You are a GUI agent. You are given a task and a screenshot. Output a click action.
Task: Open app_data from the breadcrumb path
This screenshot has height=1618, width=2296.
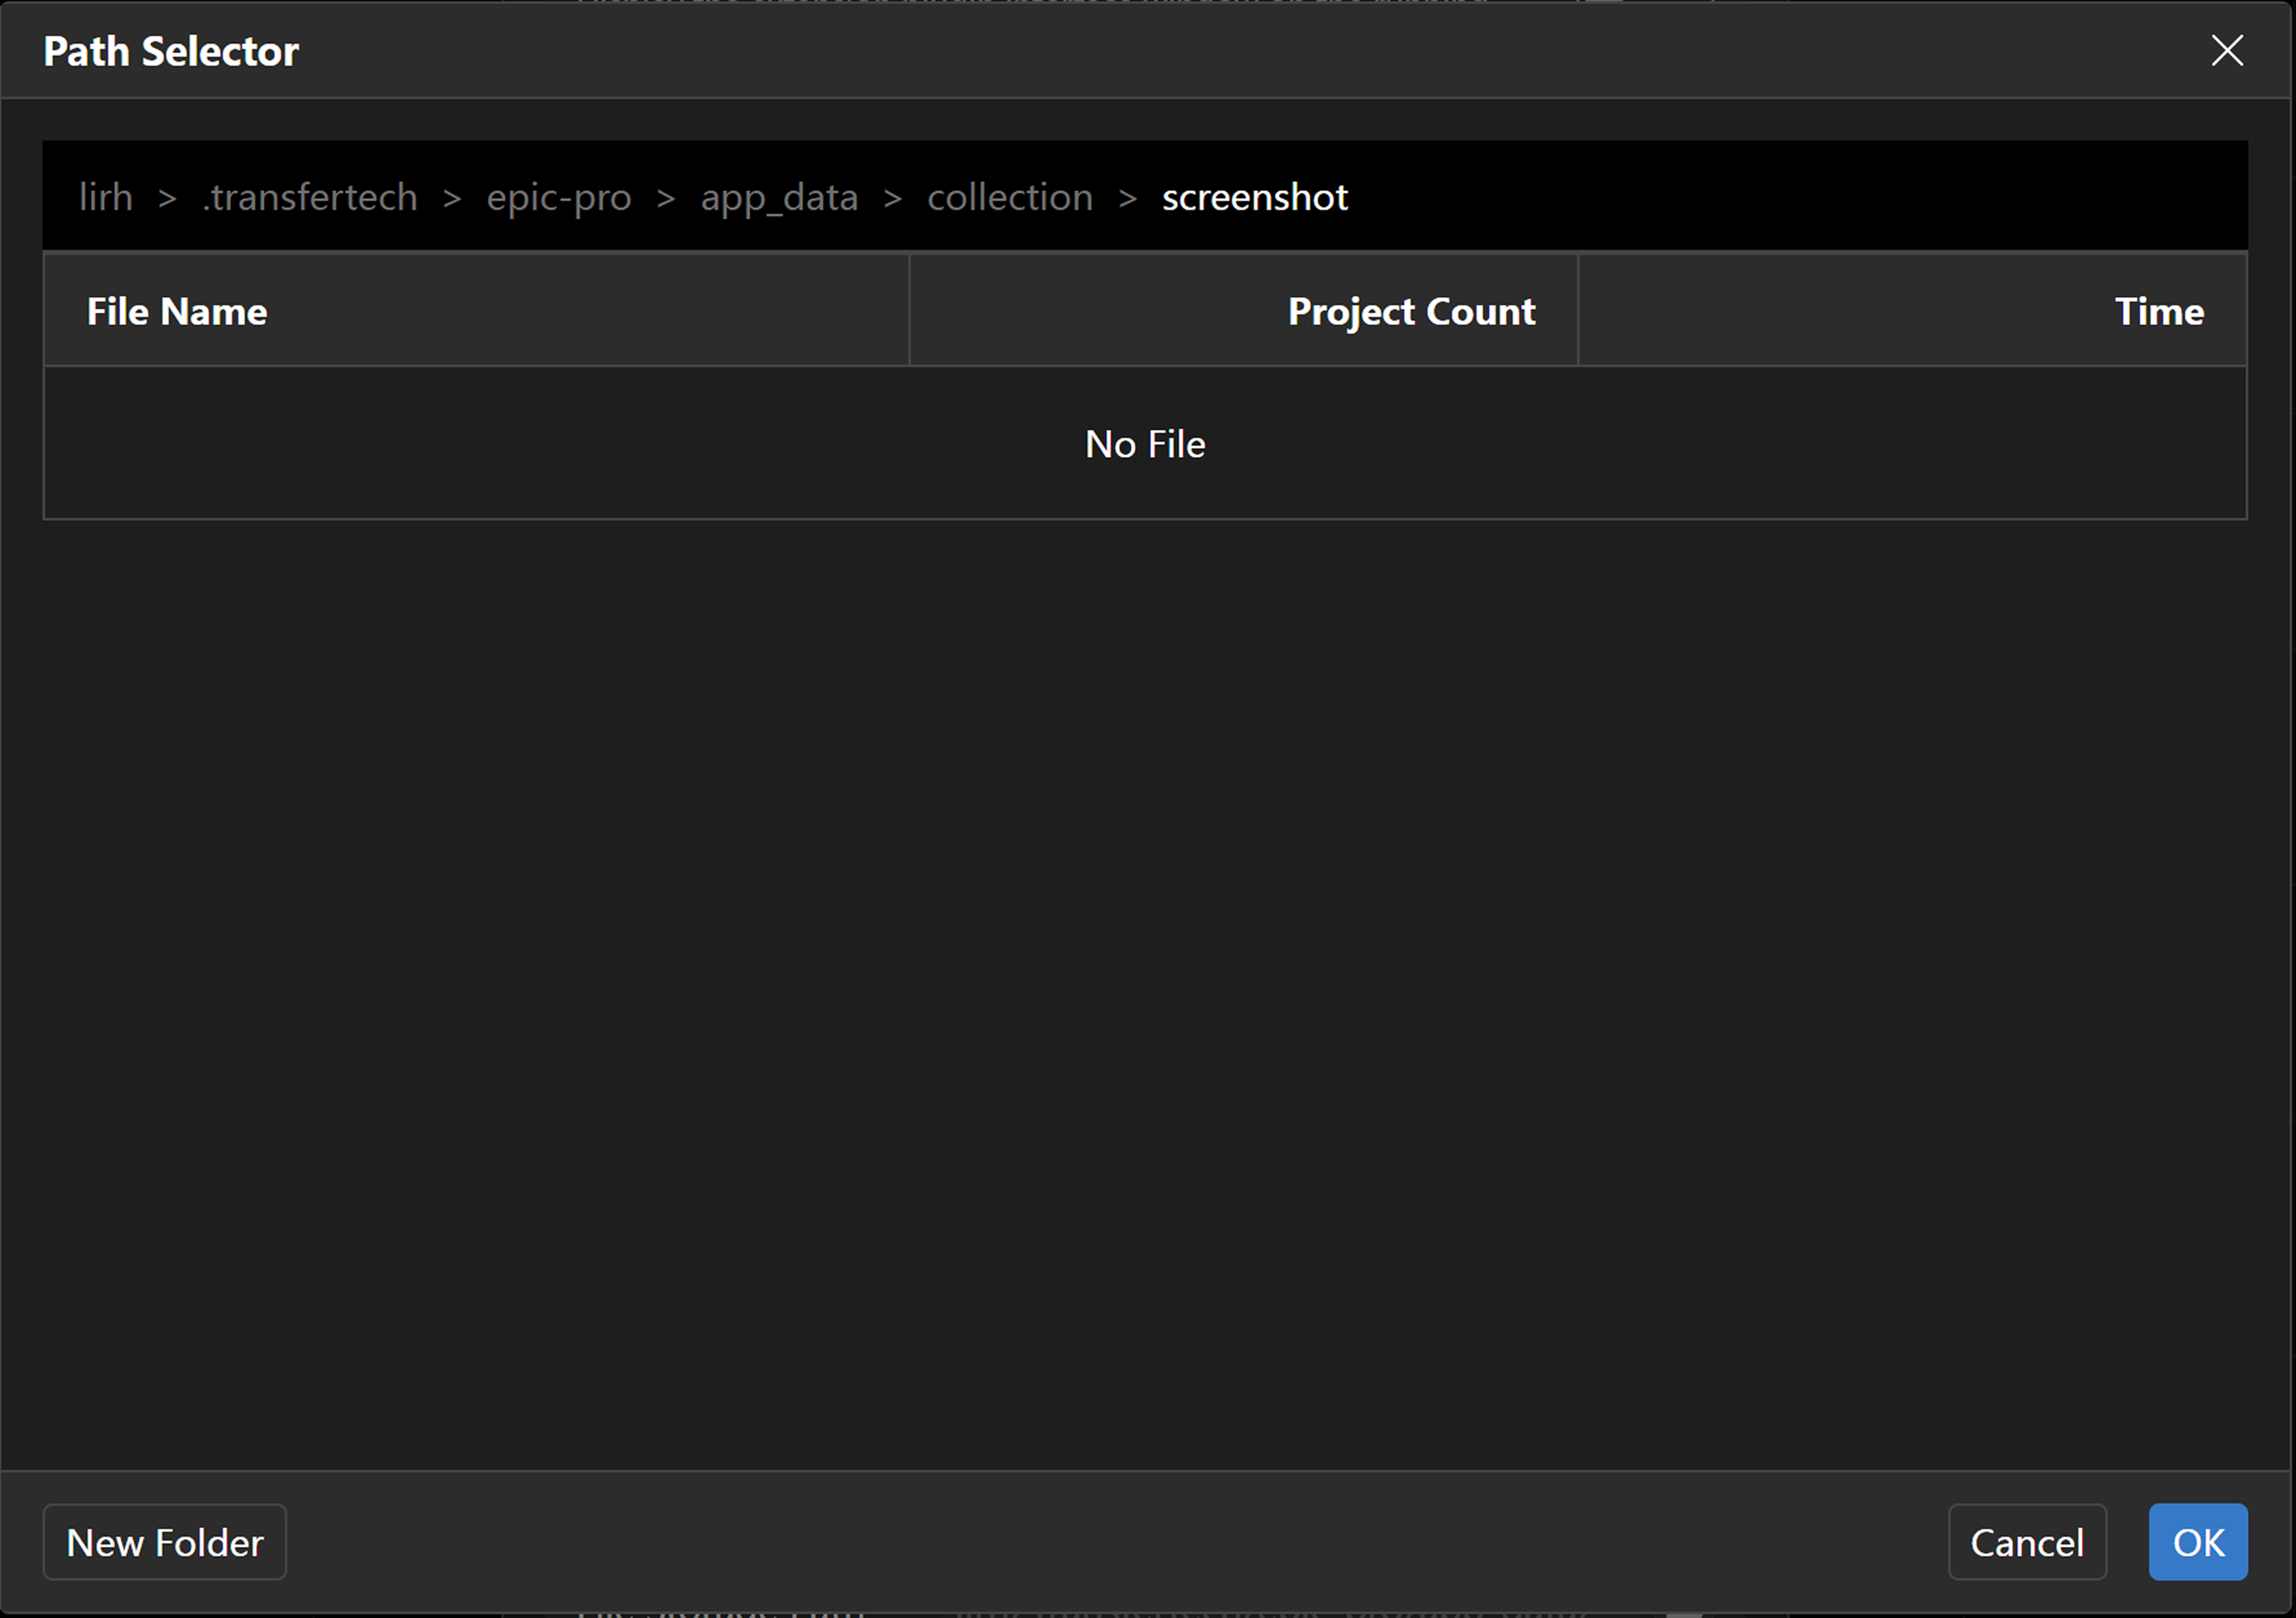point(779,197)
